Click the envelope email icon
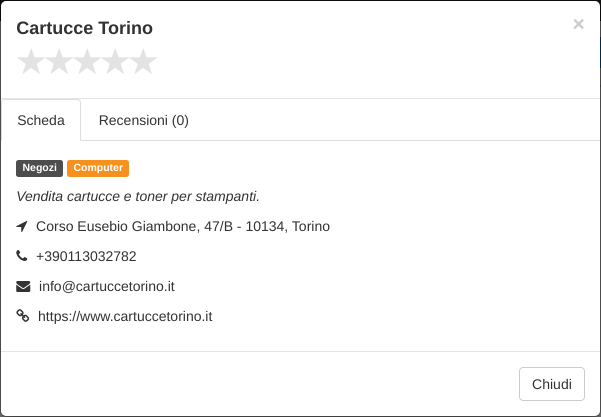Screen dimensions: 601x417 [x=23, y=286]
